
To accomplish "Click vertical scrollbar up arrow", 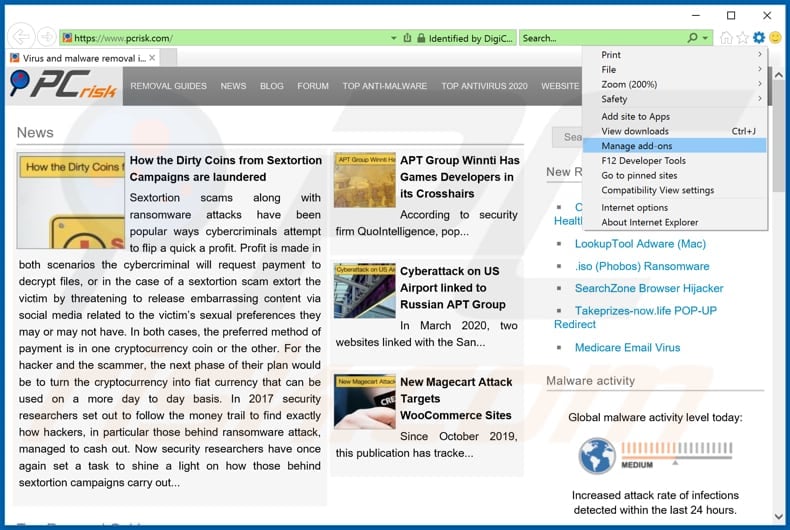I will 778,75.
